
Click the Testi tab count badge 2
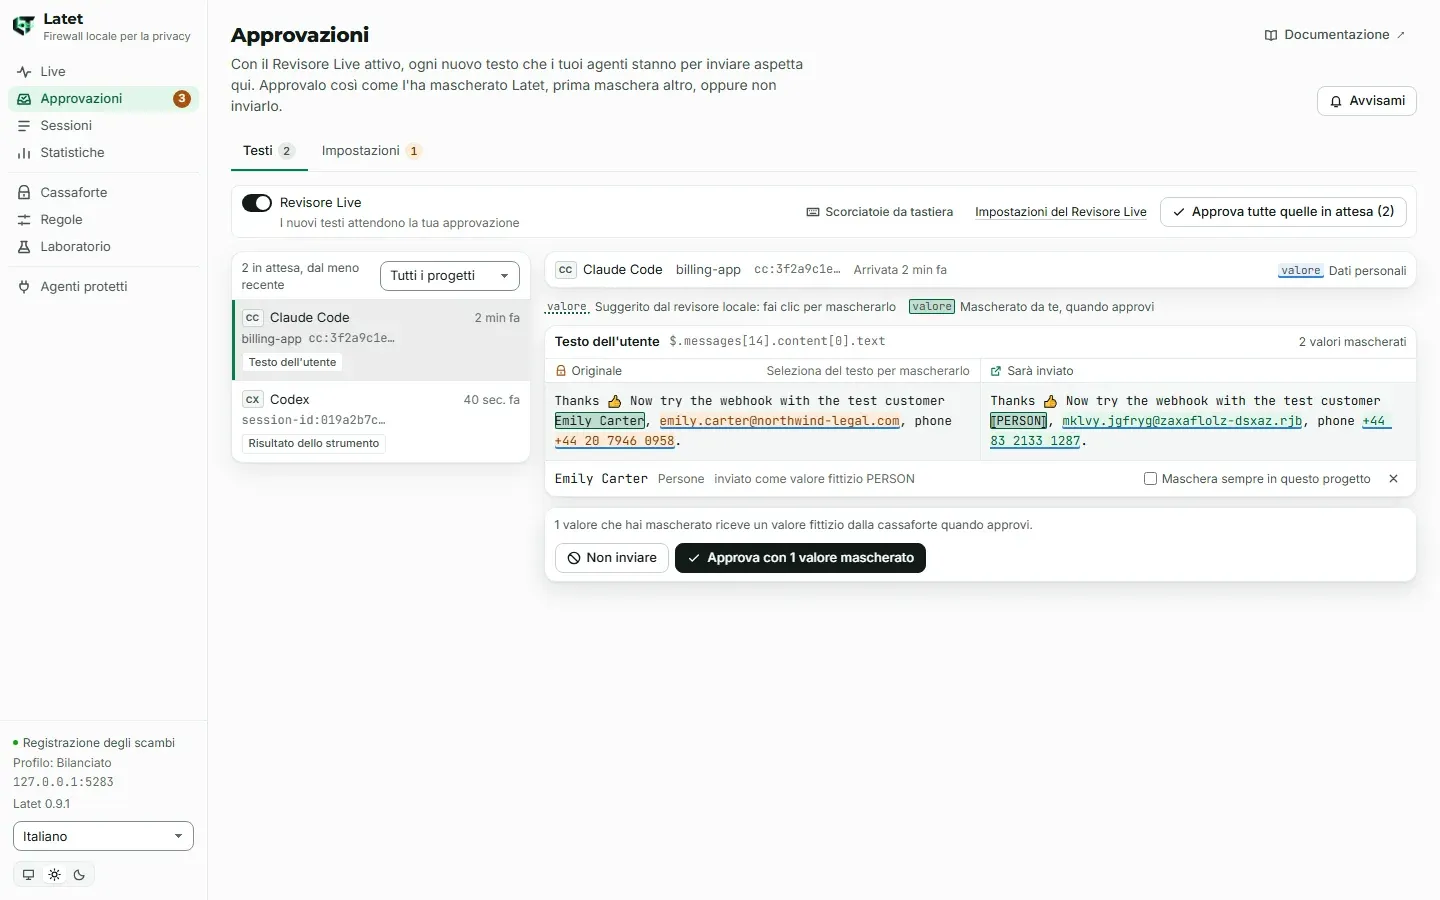point(287,151)
